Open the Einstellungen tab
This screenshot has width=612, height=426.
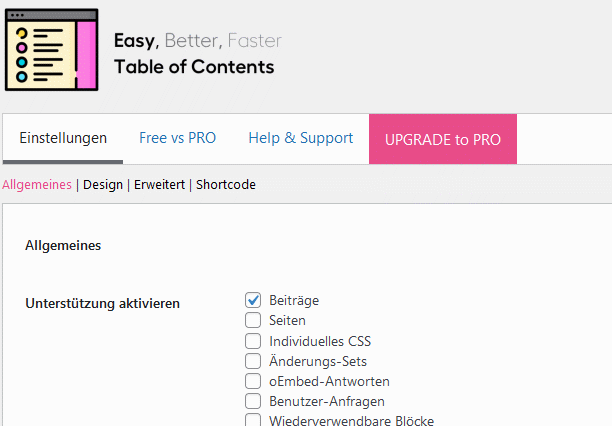63,138
